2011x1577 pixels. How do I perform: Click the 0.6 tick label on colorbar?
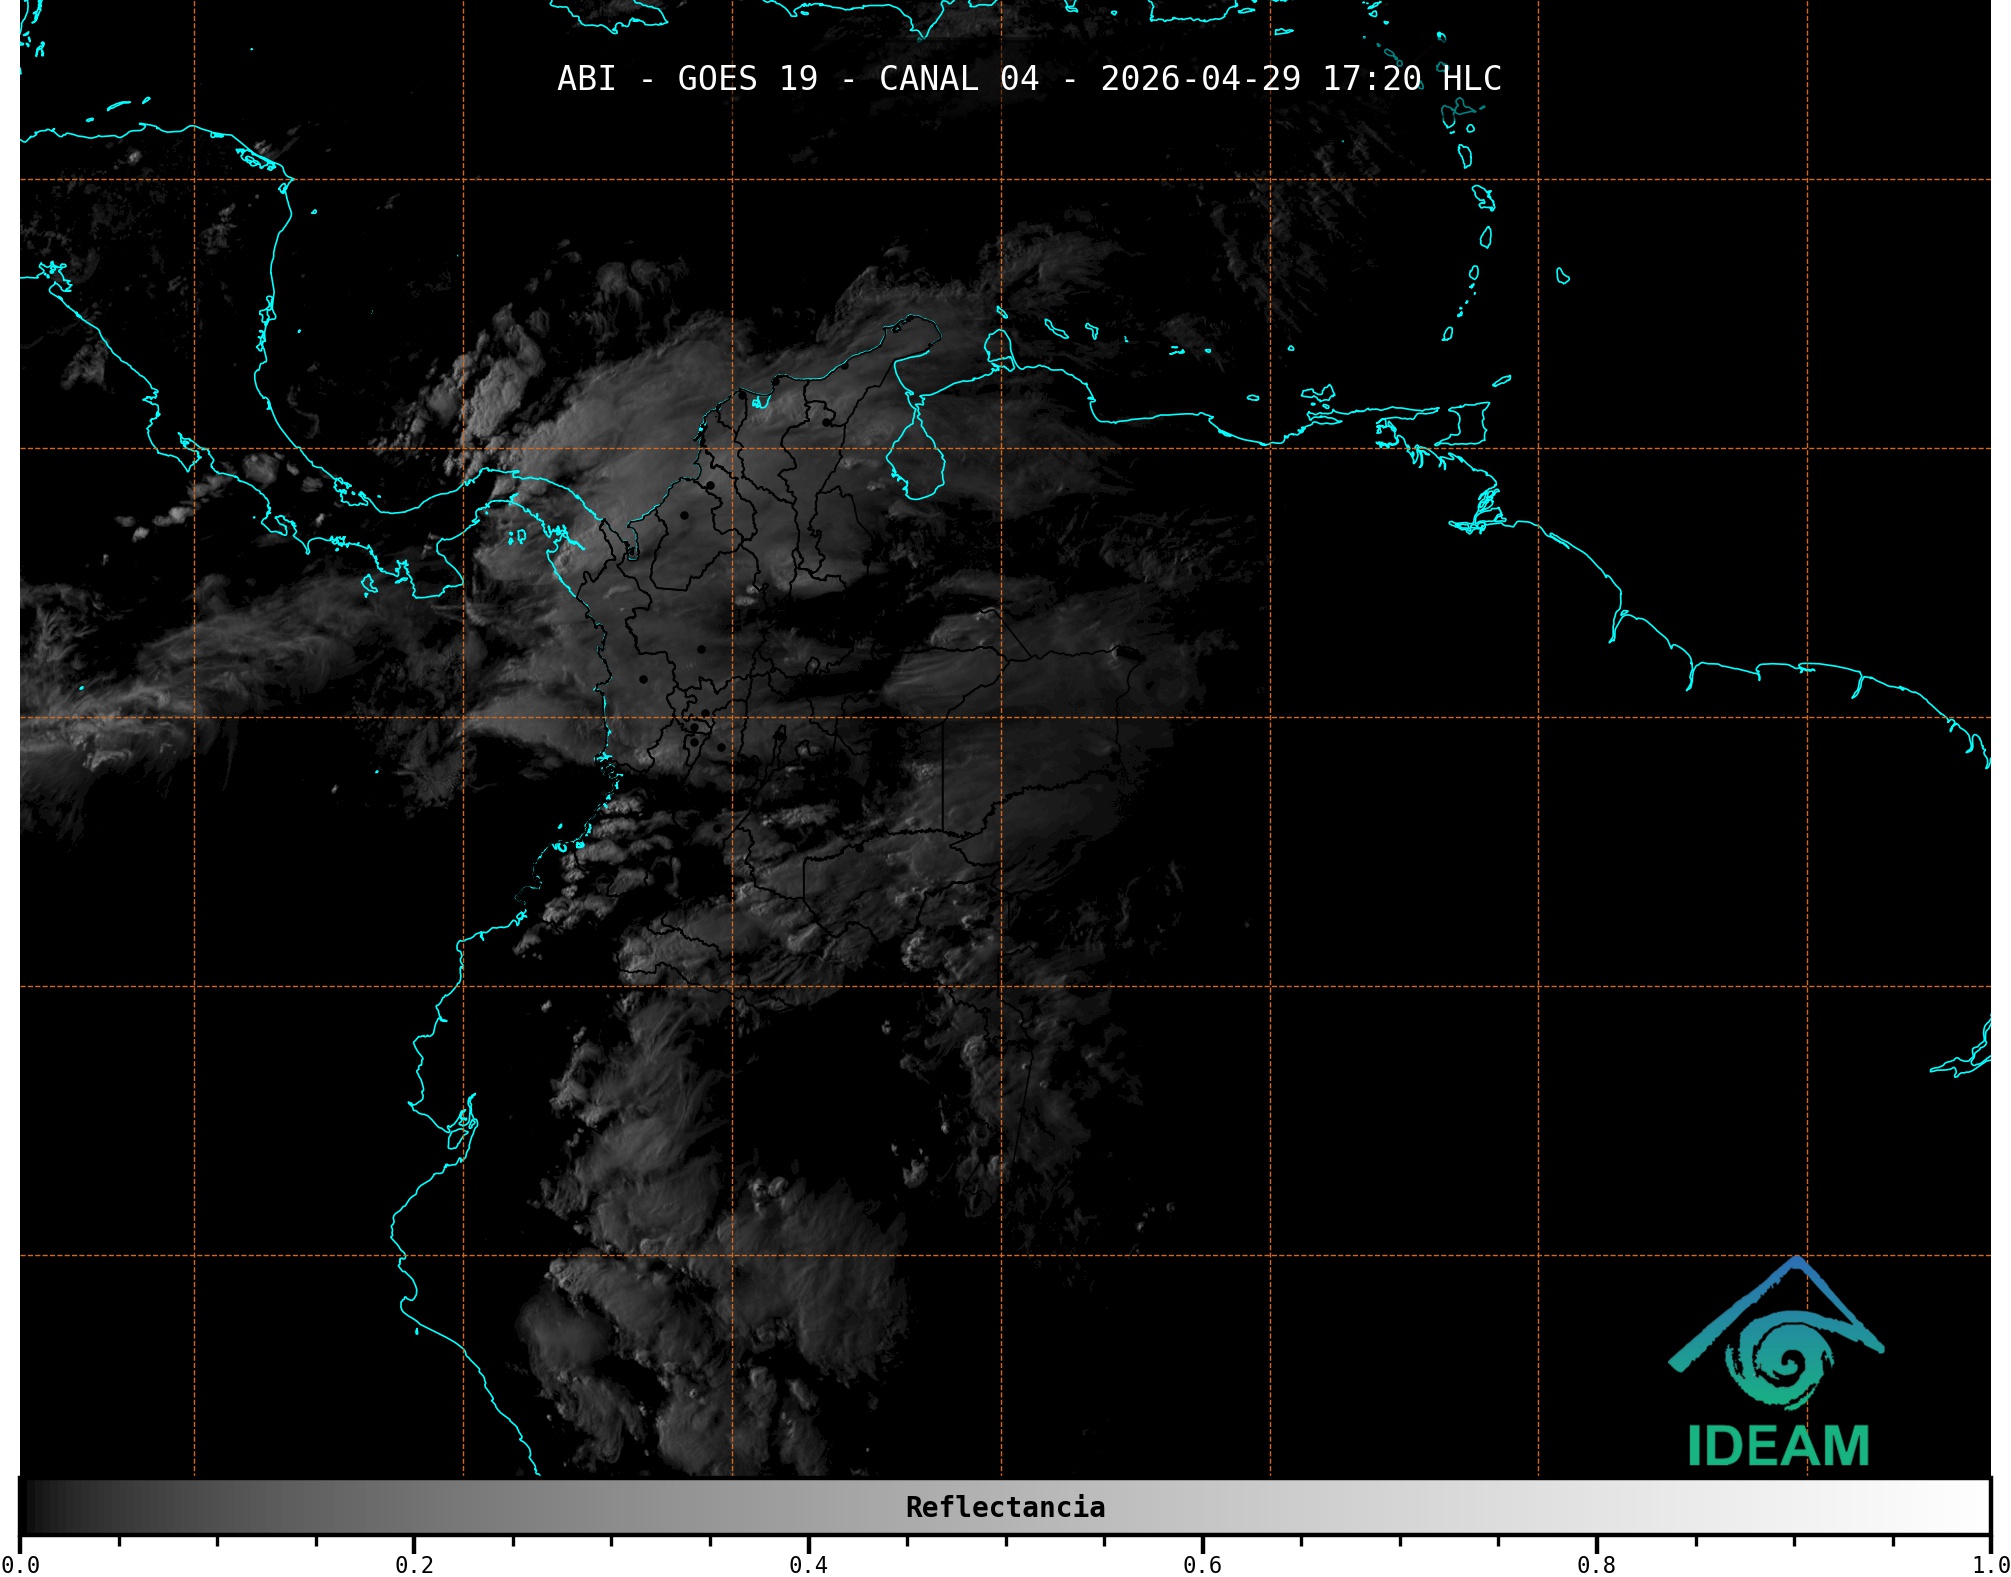click(x=1202, y=1564)
